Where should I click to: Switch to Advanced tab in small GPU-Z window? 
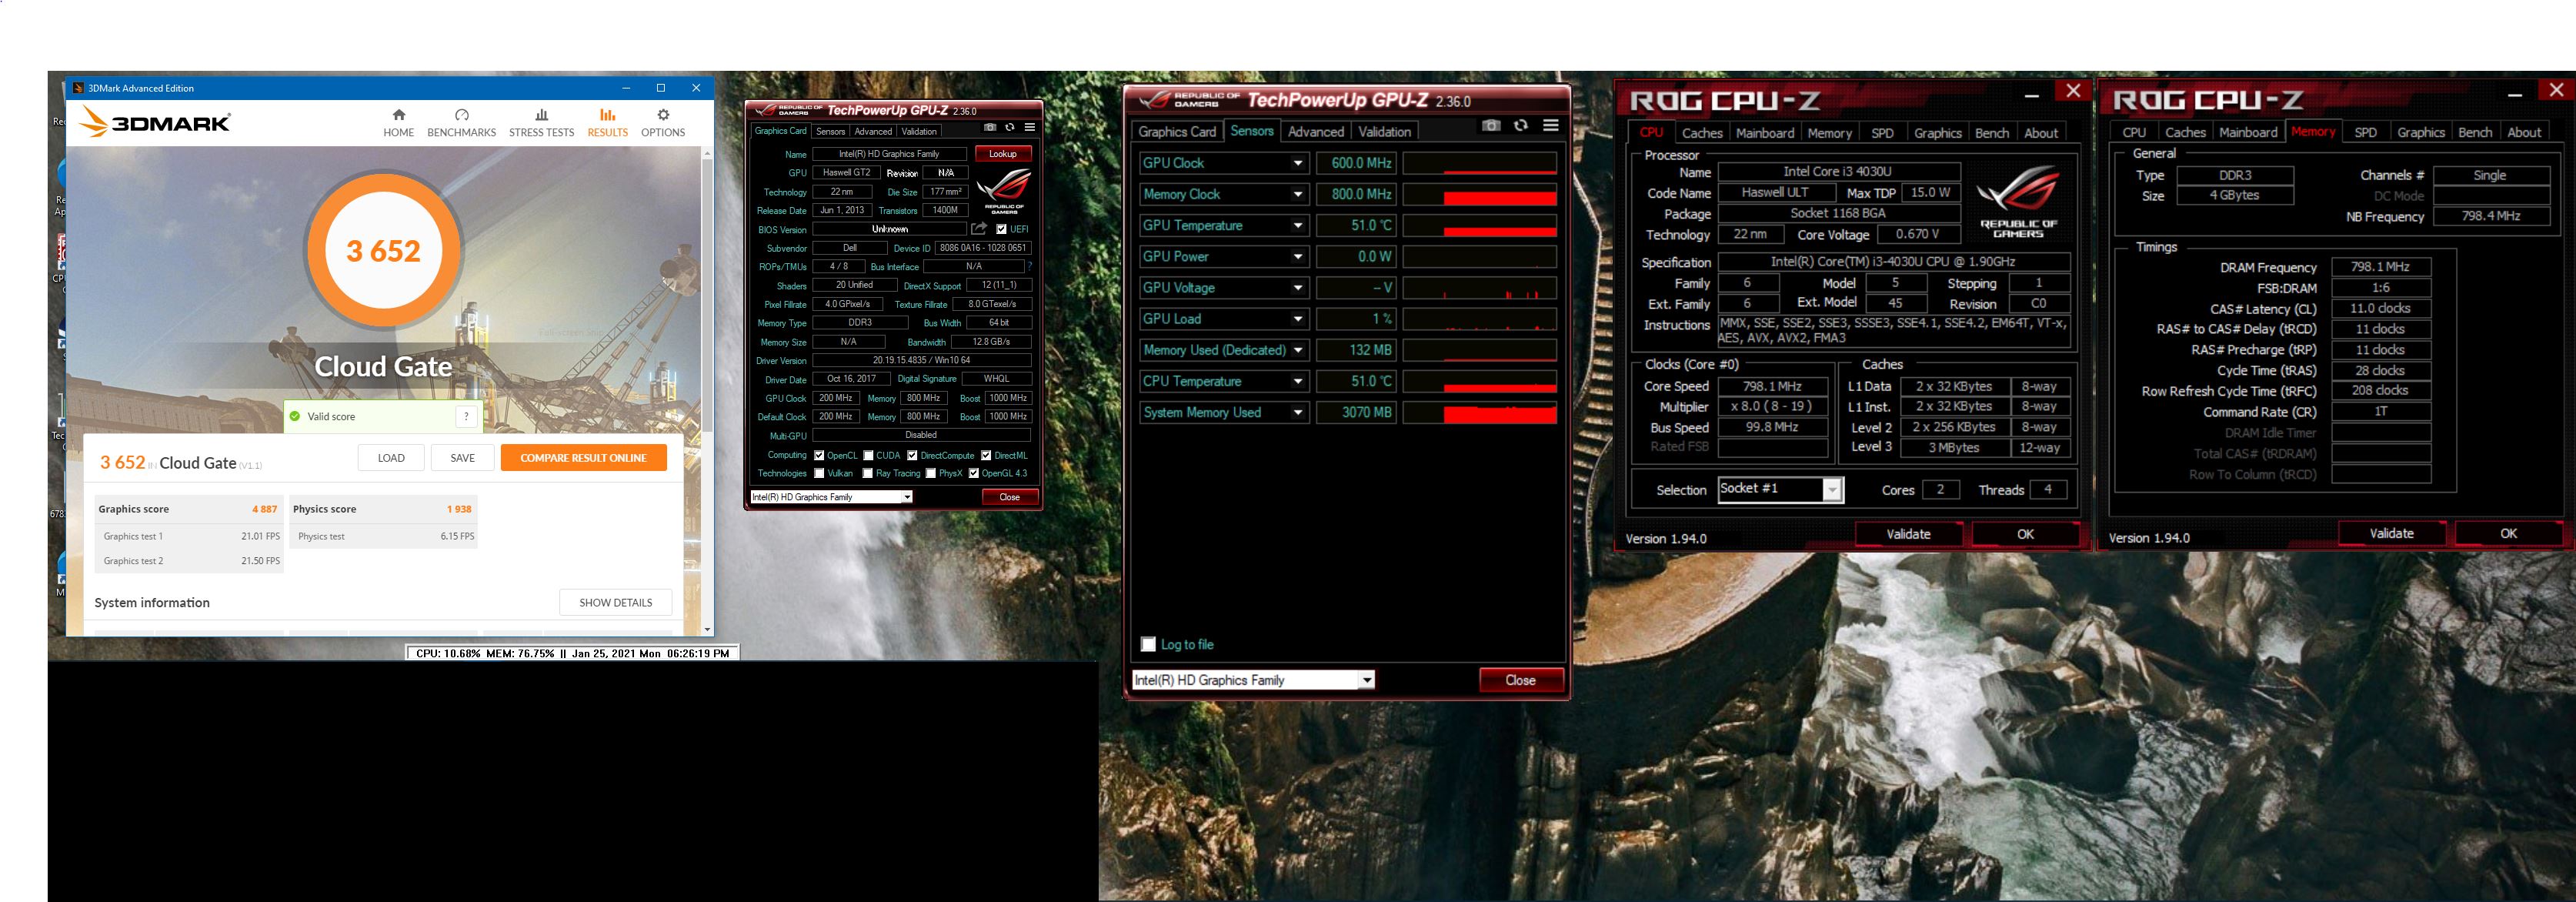(x=872, y=131)
